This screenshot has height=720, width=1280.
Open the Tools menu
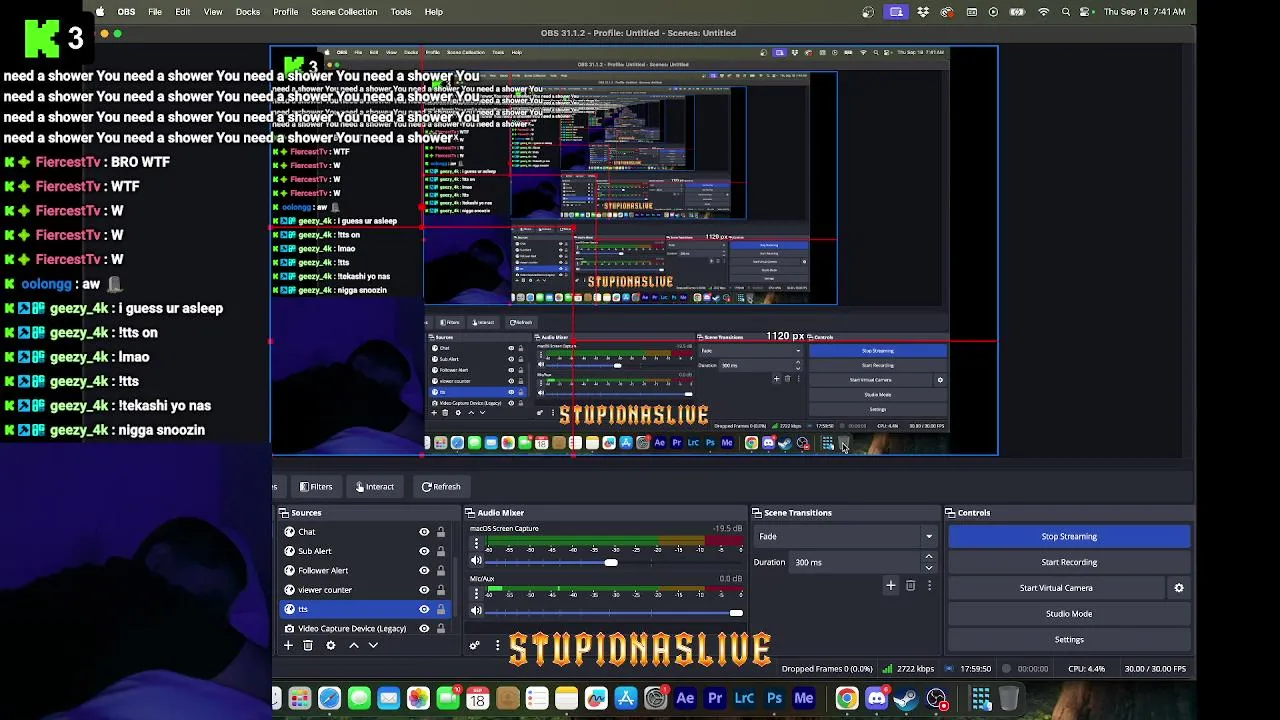pos(401,12)
